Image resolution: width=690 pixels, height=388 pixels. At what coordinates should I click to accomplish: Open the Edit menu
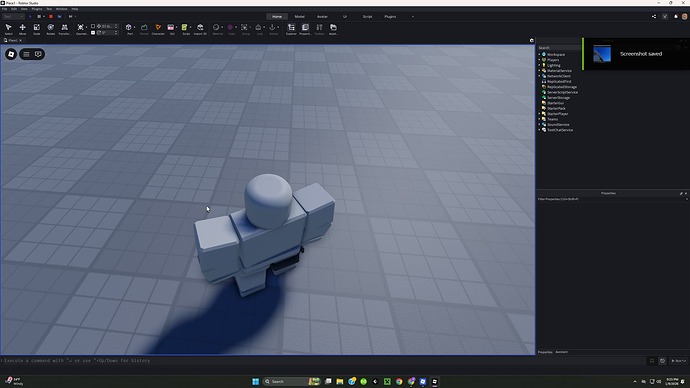(14, 9)
